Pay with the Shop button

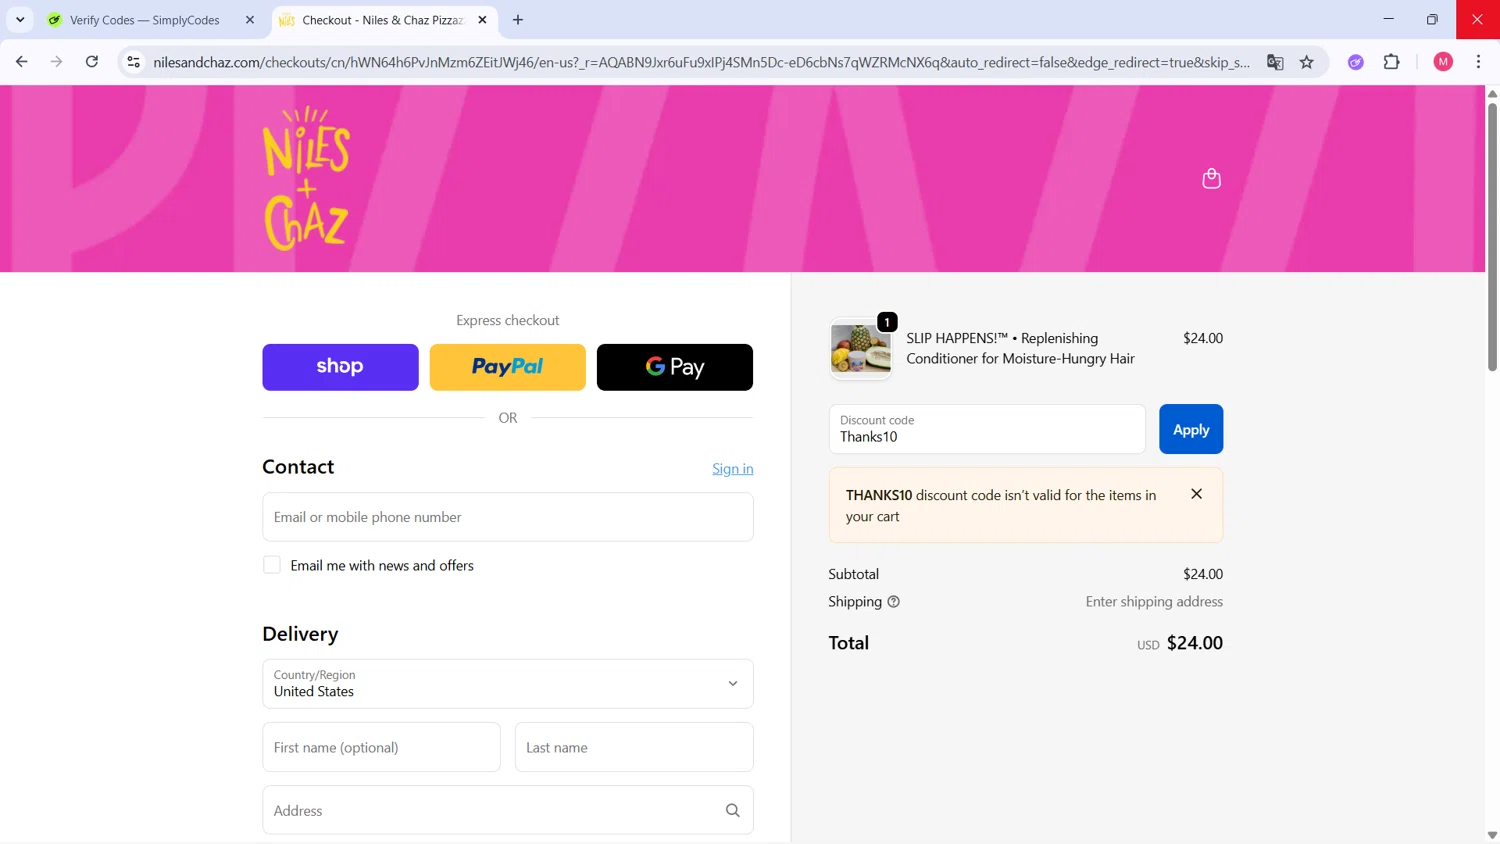pos(340,367)
